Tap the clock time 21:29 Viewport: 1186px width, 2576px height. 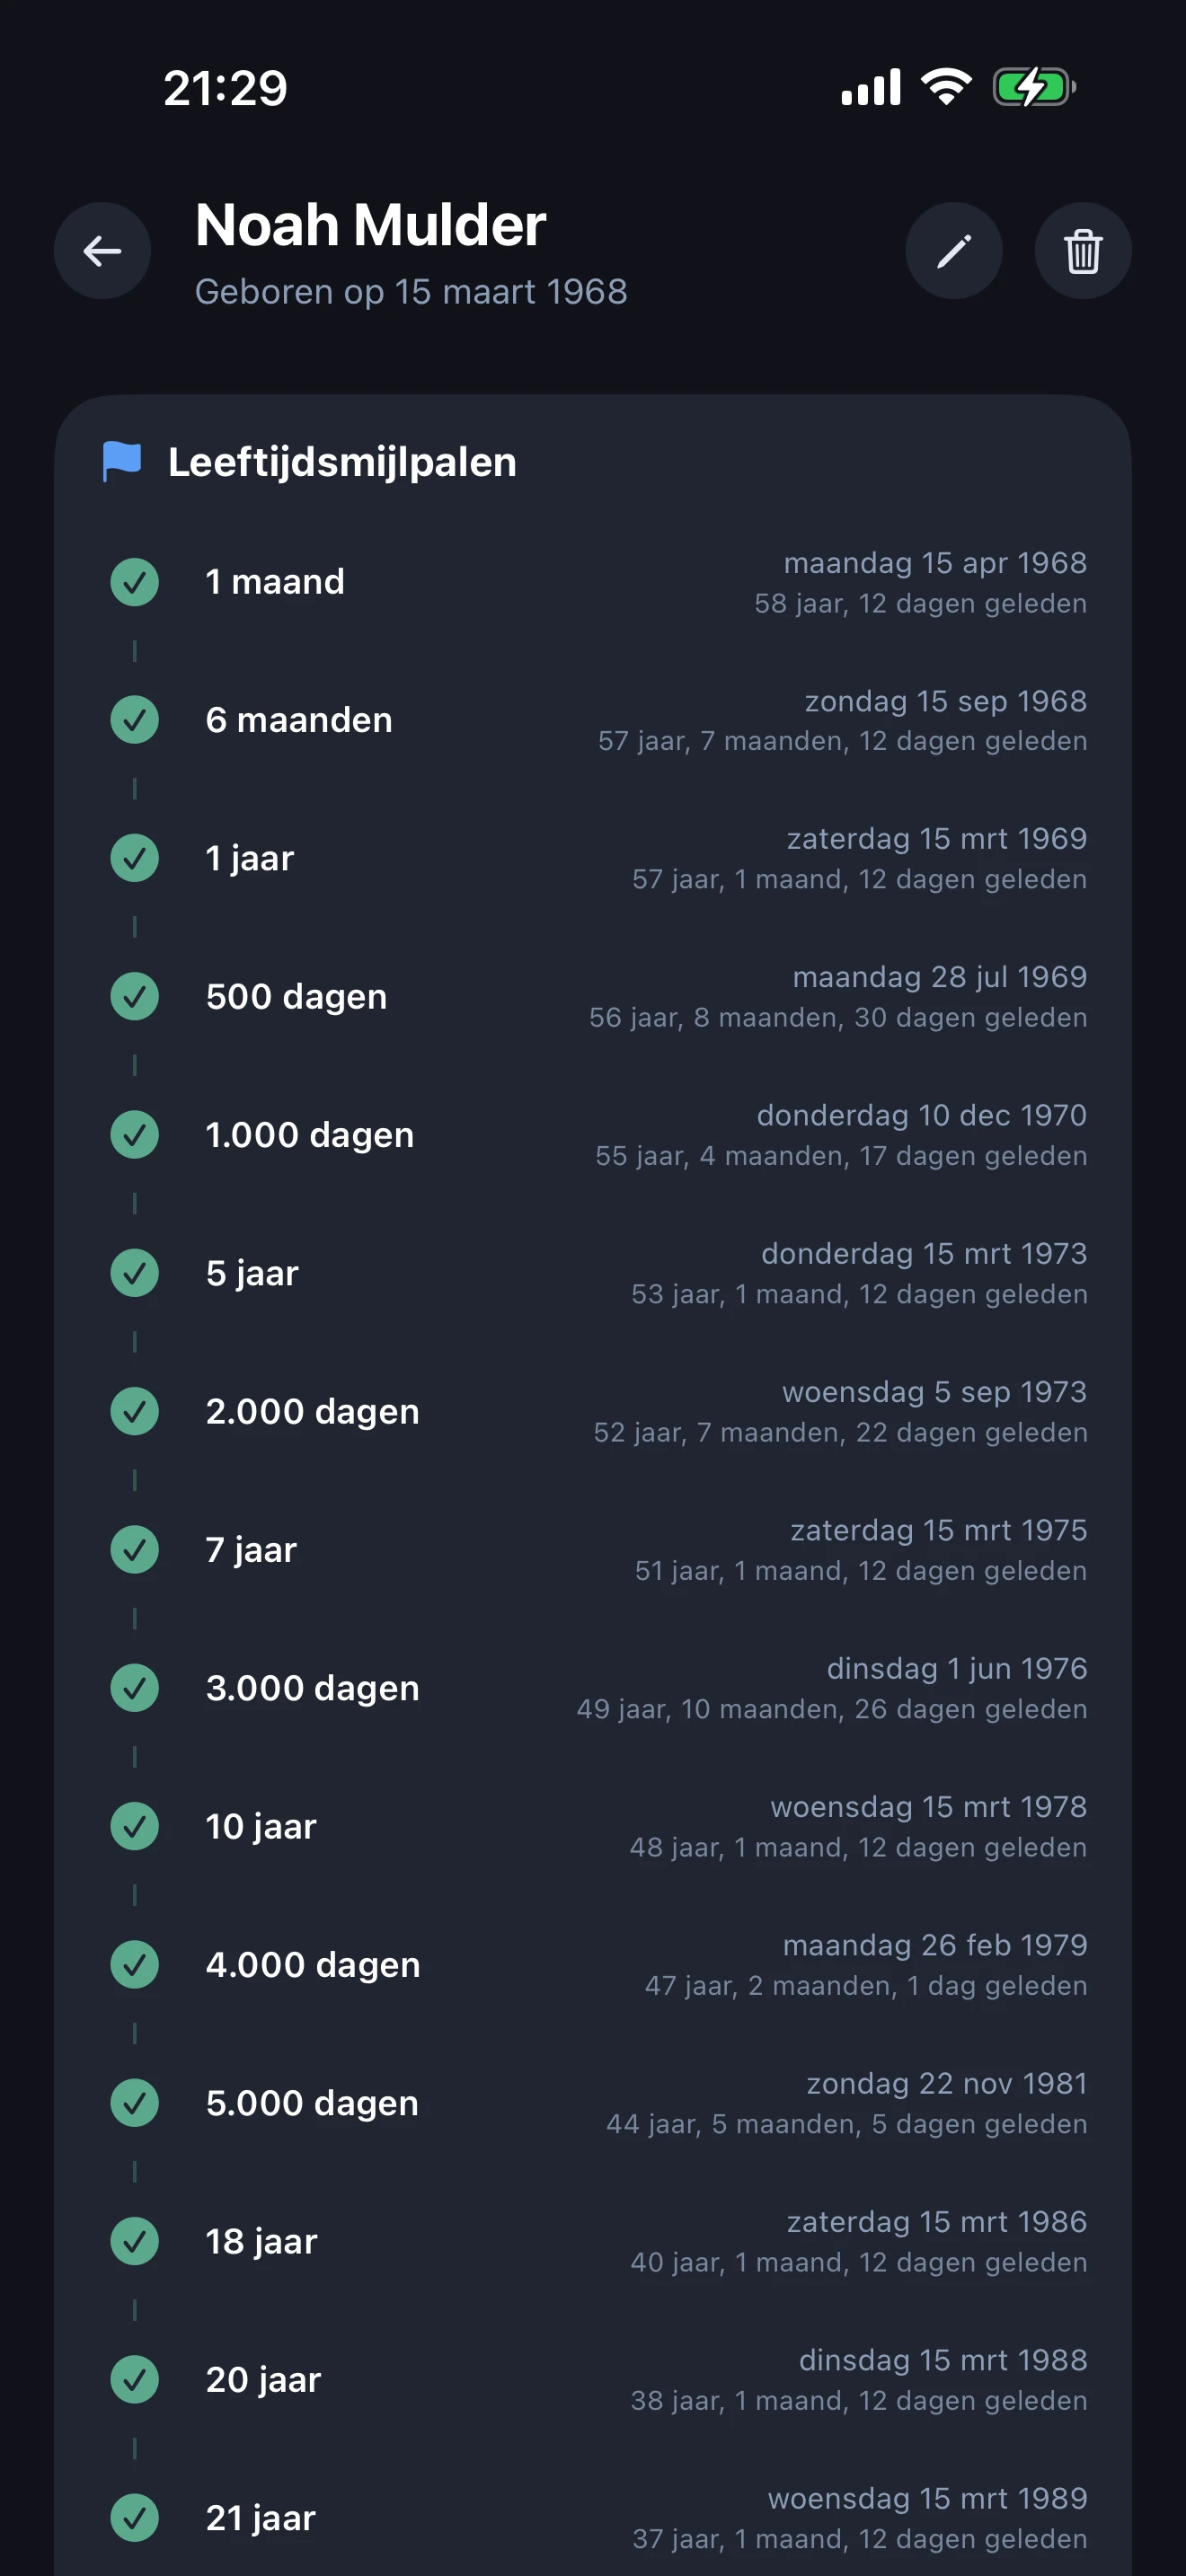click(225, 88)
